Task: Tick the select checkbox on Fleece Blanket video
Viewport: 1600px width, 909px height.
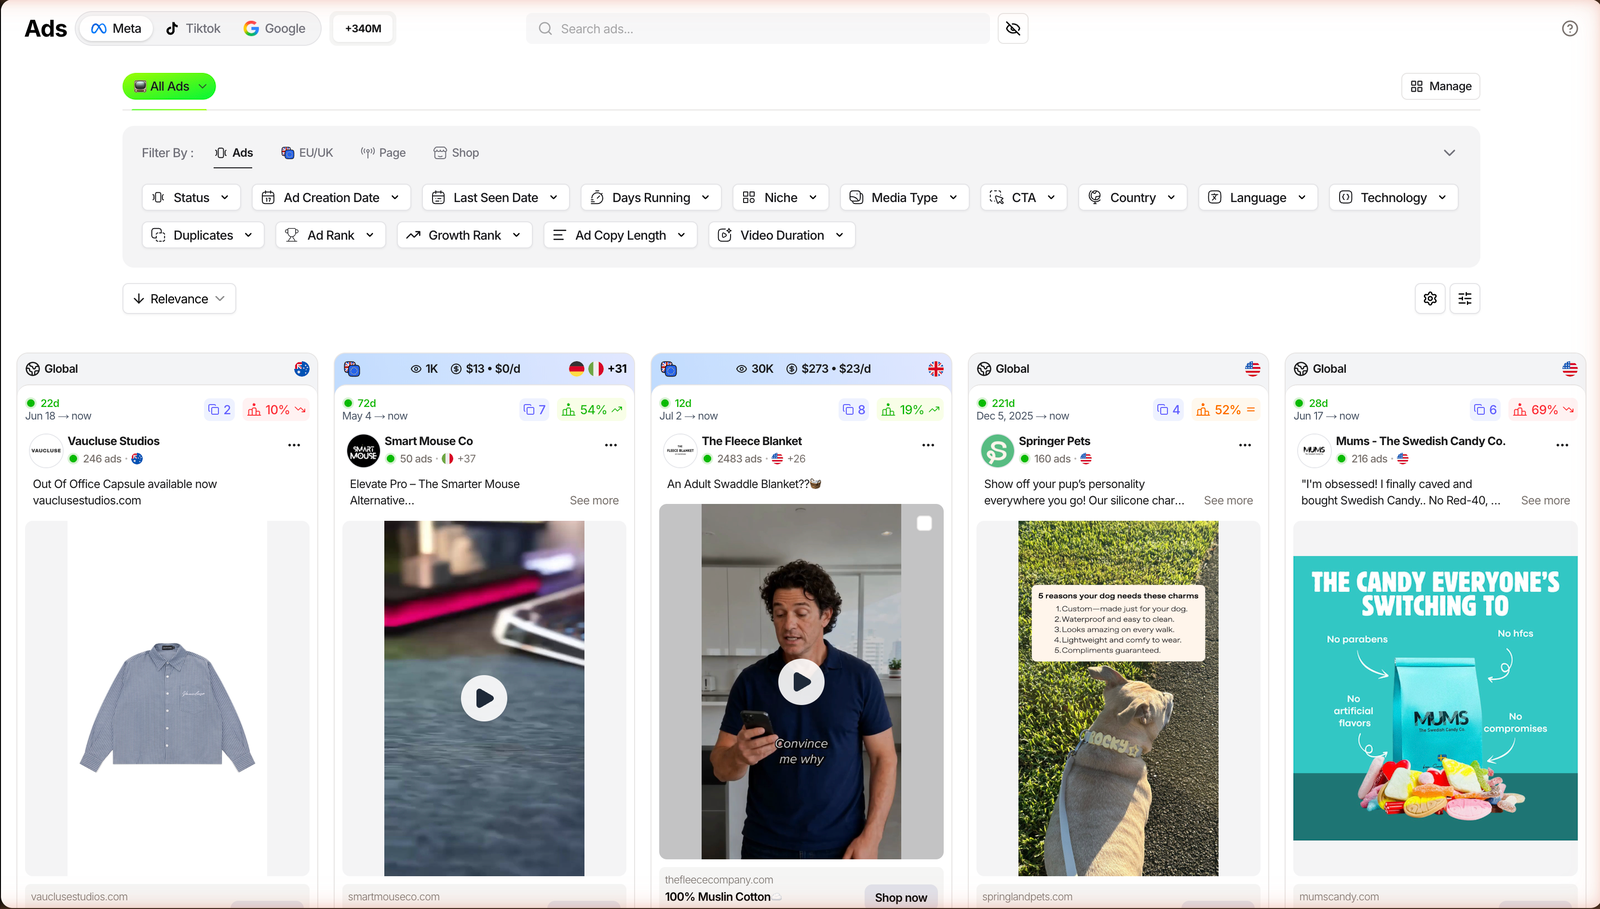Action: click(924, 523)
